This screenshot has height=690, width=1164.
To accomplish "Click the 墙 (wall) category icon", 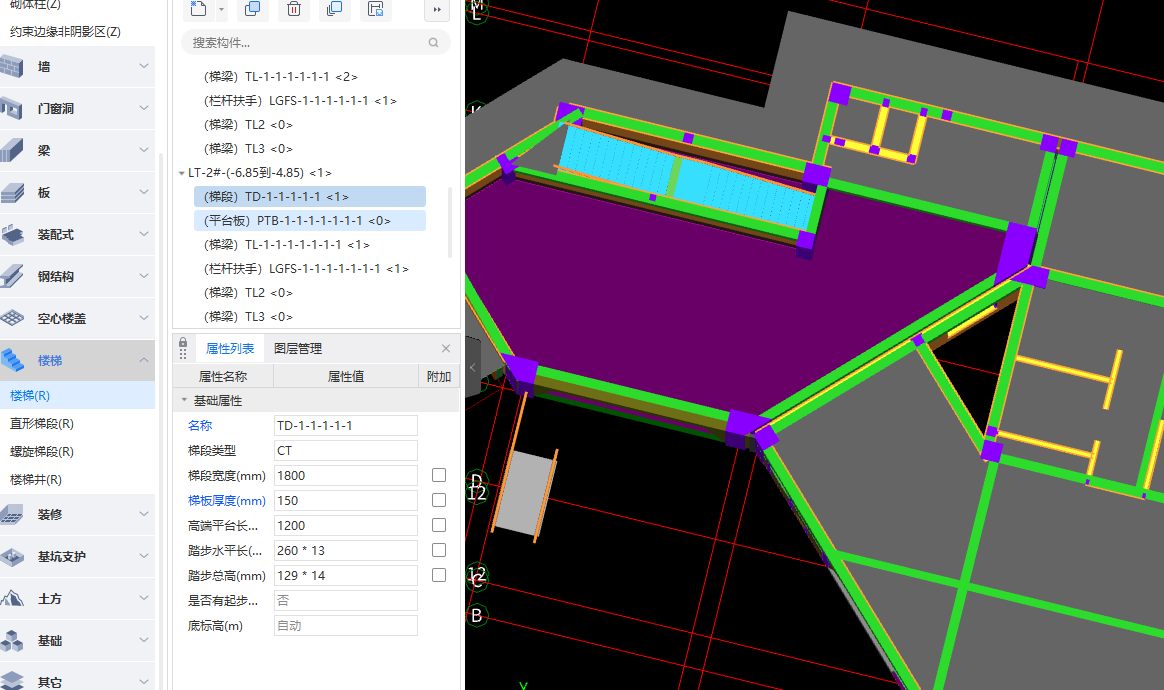I will coord(12,67).
